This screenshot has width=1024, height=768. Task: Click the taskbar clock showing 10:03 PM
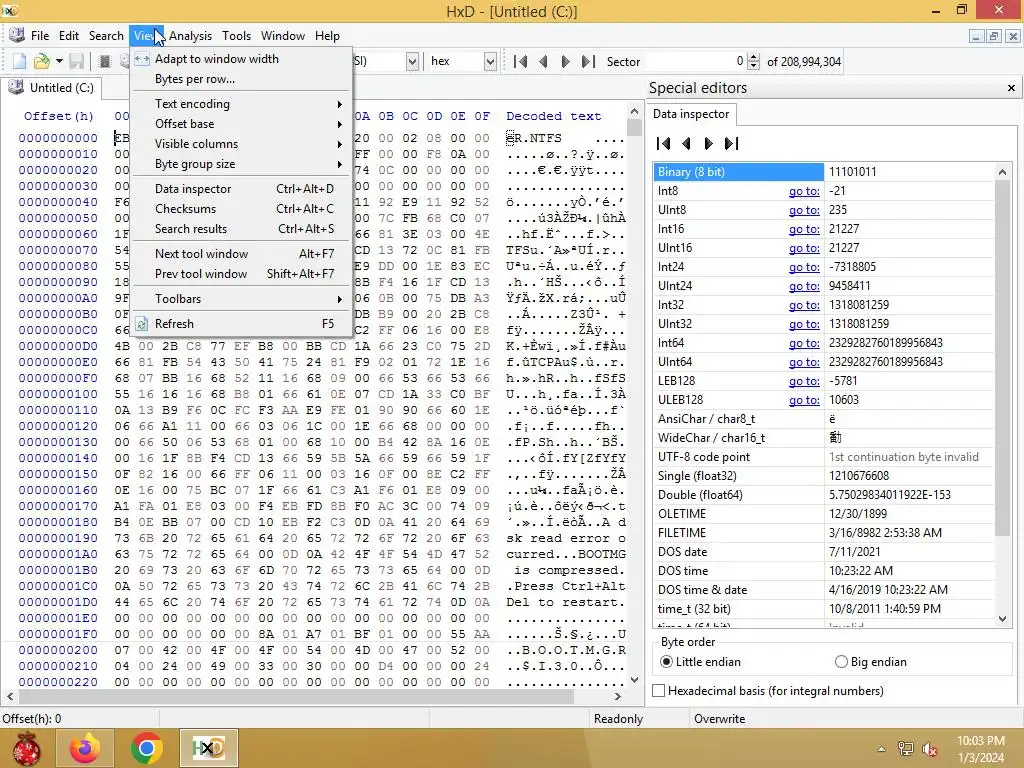click(x=980, y=749)
